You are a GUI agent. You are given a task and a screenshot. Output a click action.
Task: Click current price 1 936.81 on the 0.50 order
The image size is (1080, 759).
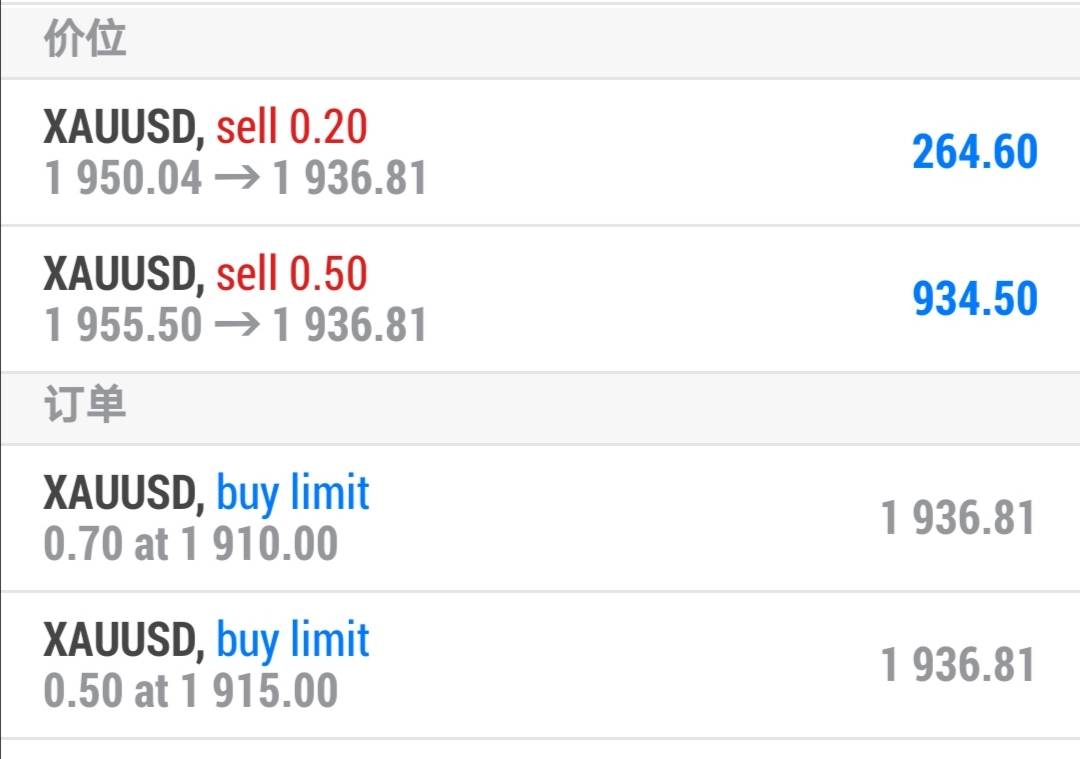(x=958, y=666)
